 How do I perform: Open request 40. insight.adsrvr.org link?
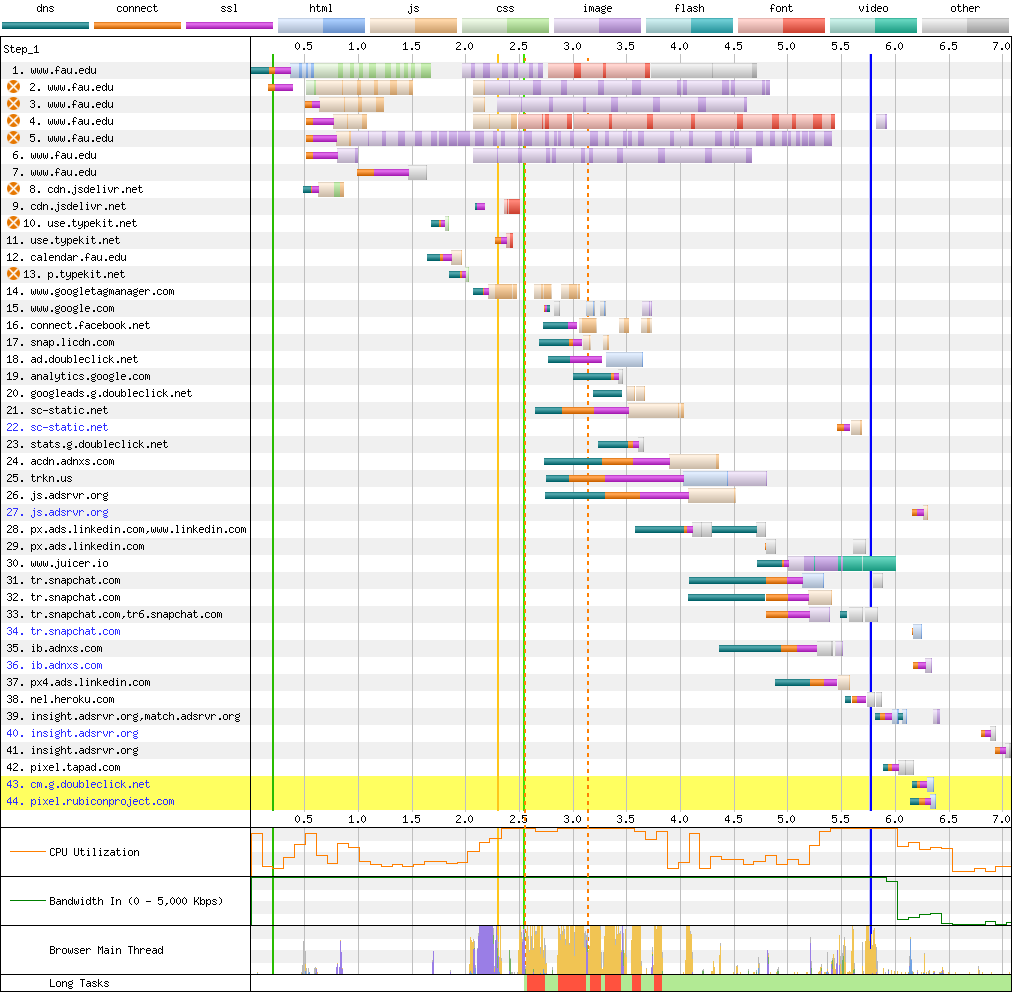[x=72, y=733]
